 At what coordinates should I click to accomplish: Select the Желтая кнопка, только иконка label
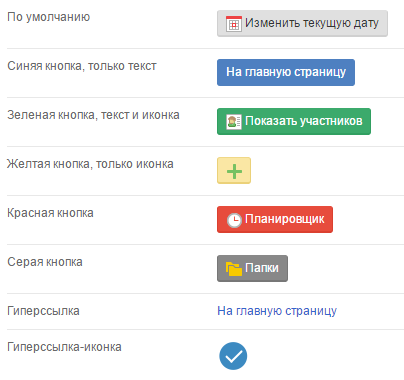point(90,164)
